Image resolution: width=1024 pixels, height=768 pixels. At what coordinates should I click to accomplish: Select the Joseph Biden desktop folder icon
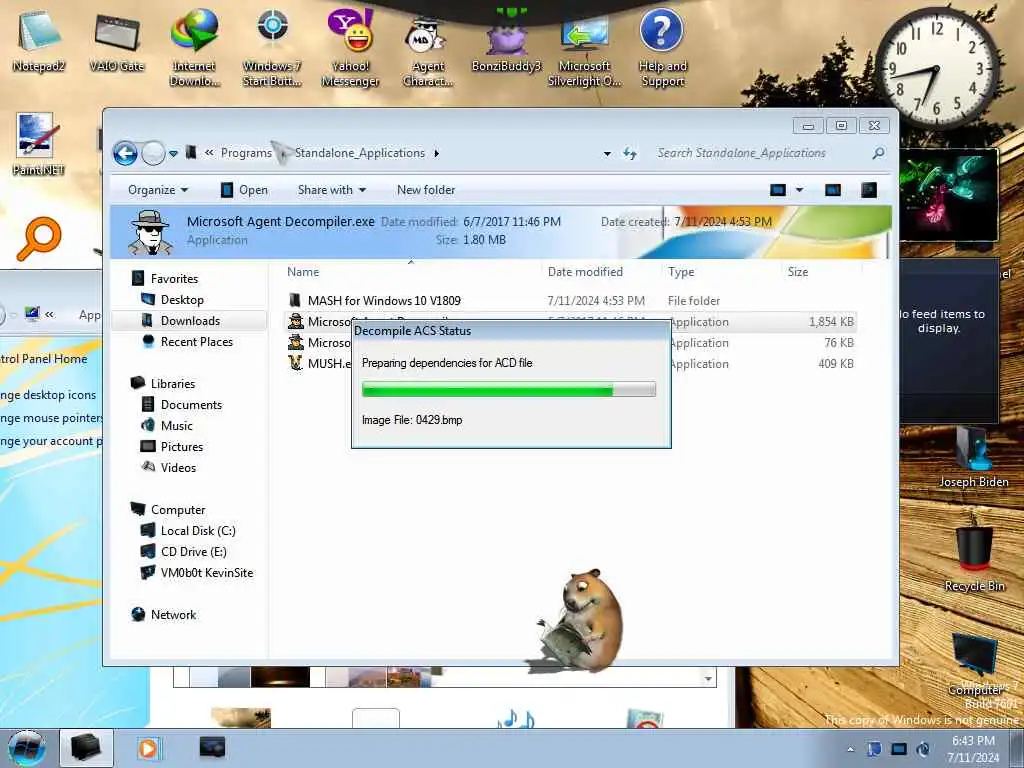[974, 457]
